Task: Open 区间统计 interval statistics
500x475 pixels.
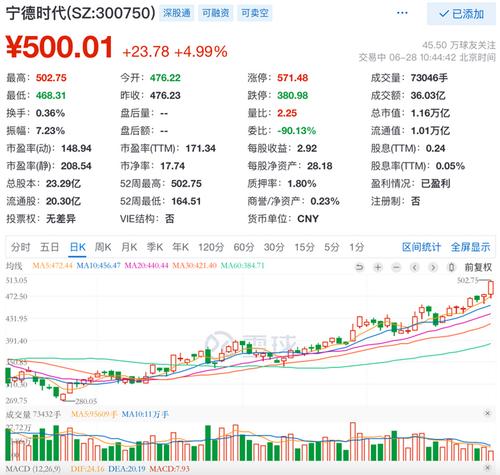Action: 421,247
